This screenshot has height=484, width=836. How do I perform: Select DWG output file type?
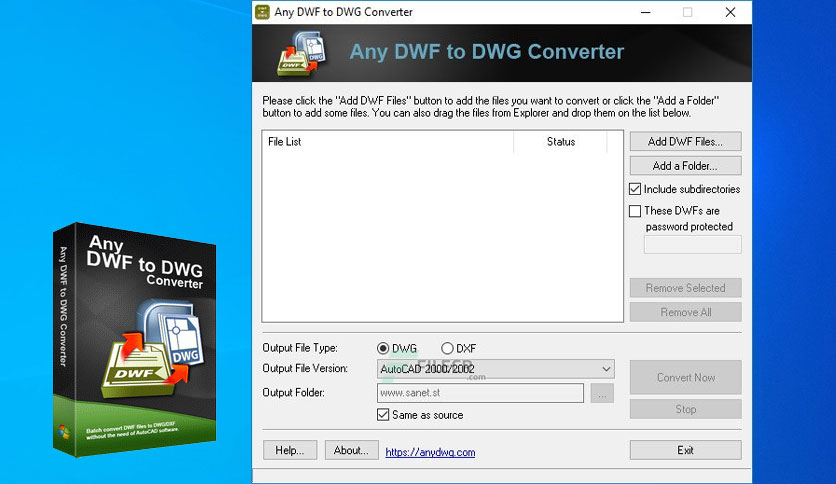383,349
